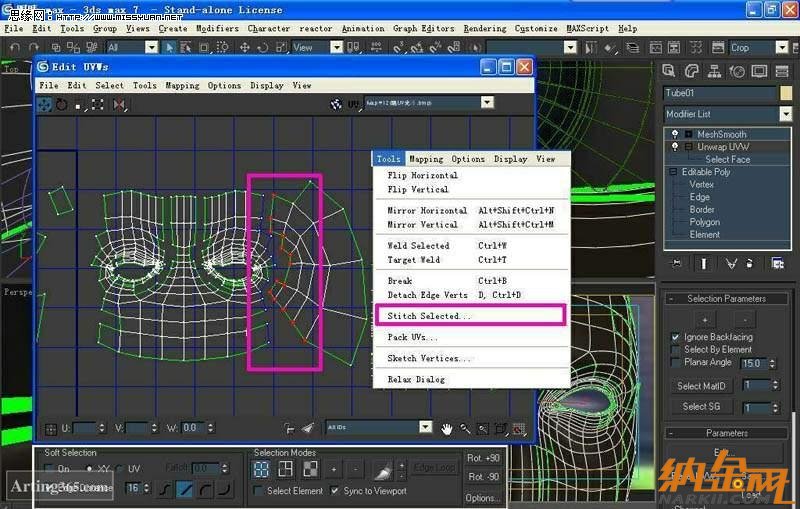Toggle the checker Show Map icon

tap(336, 104)
